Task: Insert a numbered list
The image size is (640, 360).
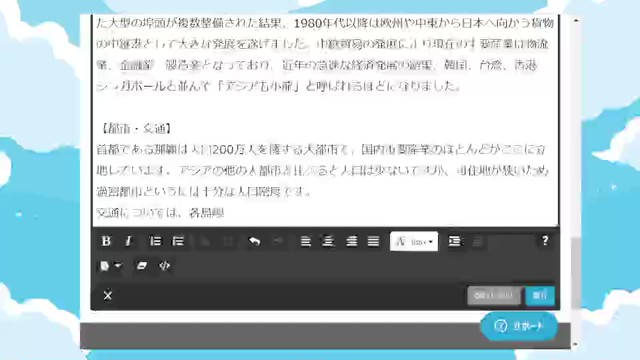Action: pyautogui.click(x=156, y=241)
